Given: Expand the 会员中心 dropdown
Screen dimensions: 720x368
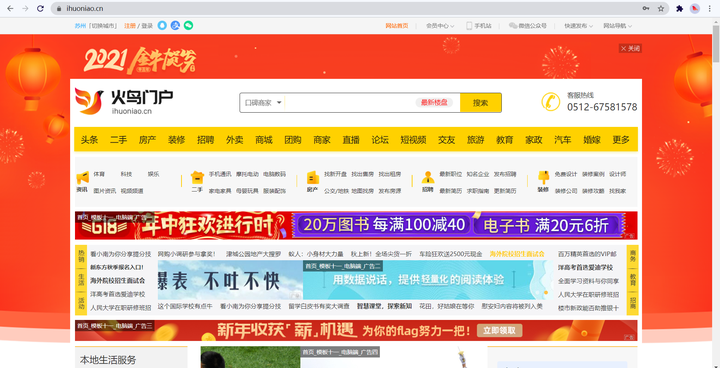Looking at the screenshot, I should 440,26.
